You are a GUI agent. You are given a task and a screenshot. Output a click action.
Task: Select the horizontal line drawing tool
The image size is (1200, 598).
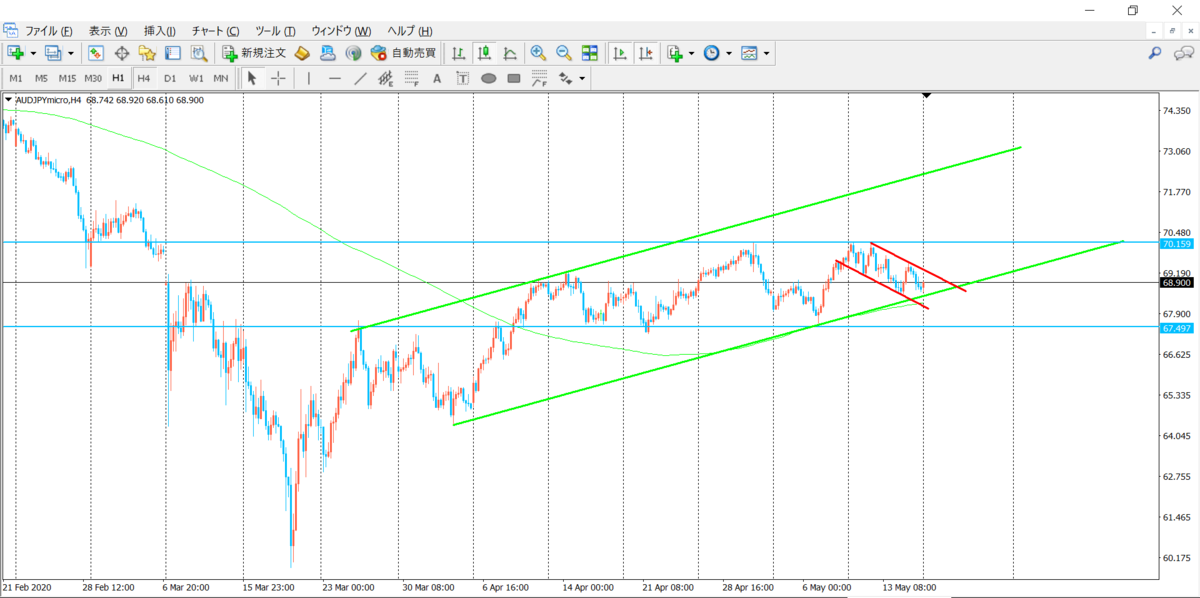click(334, 78)
